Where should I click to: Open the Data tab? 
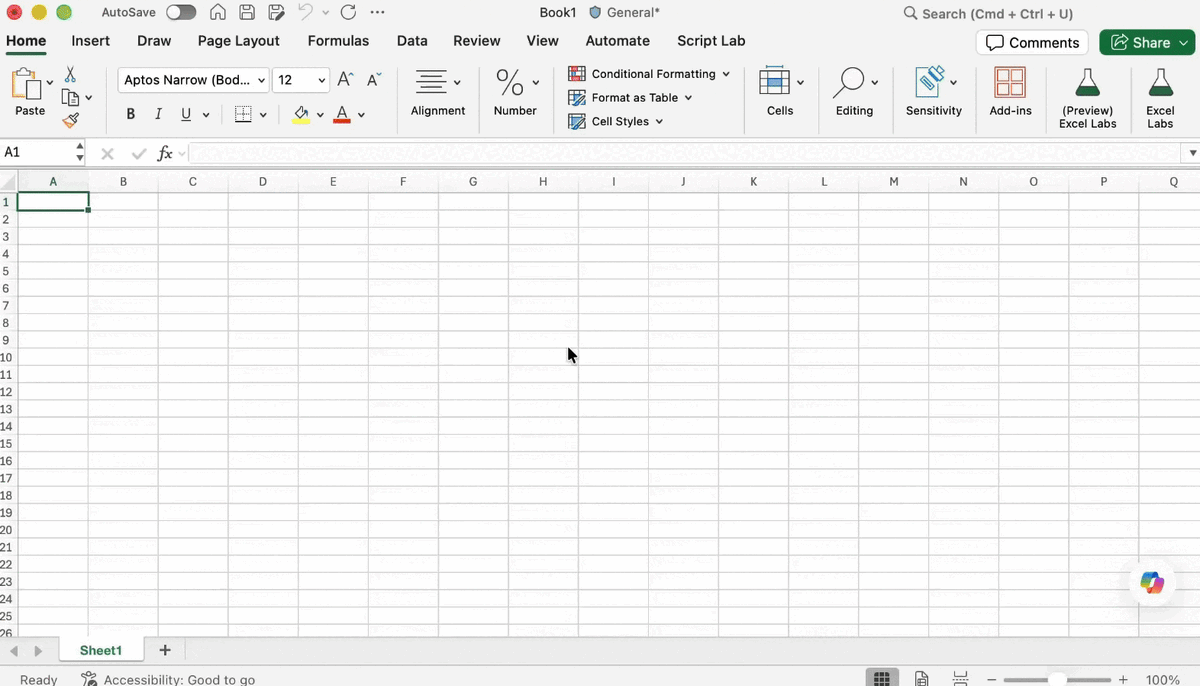(x=412, y=41)
